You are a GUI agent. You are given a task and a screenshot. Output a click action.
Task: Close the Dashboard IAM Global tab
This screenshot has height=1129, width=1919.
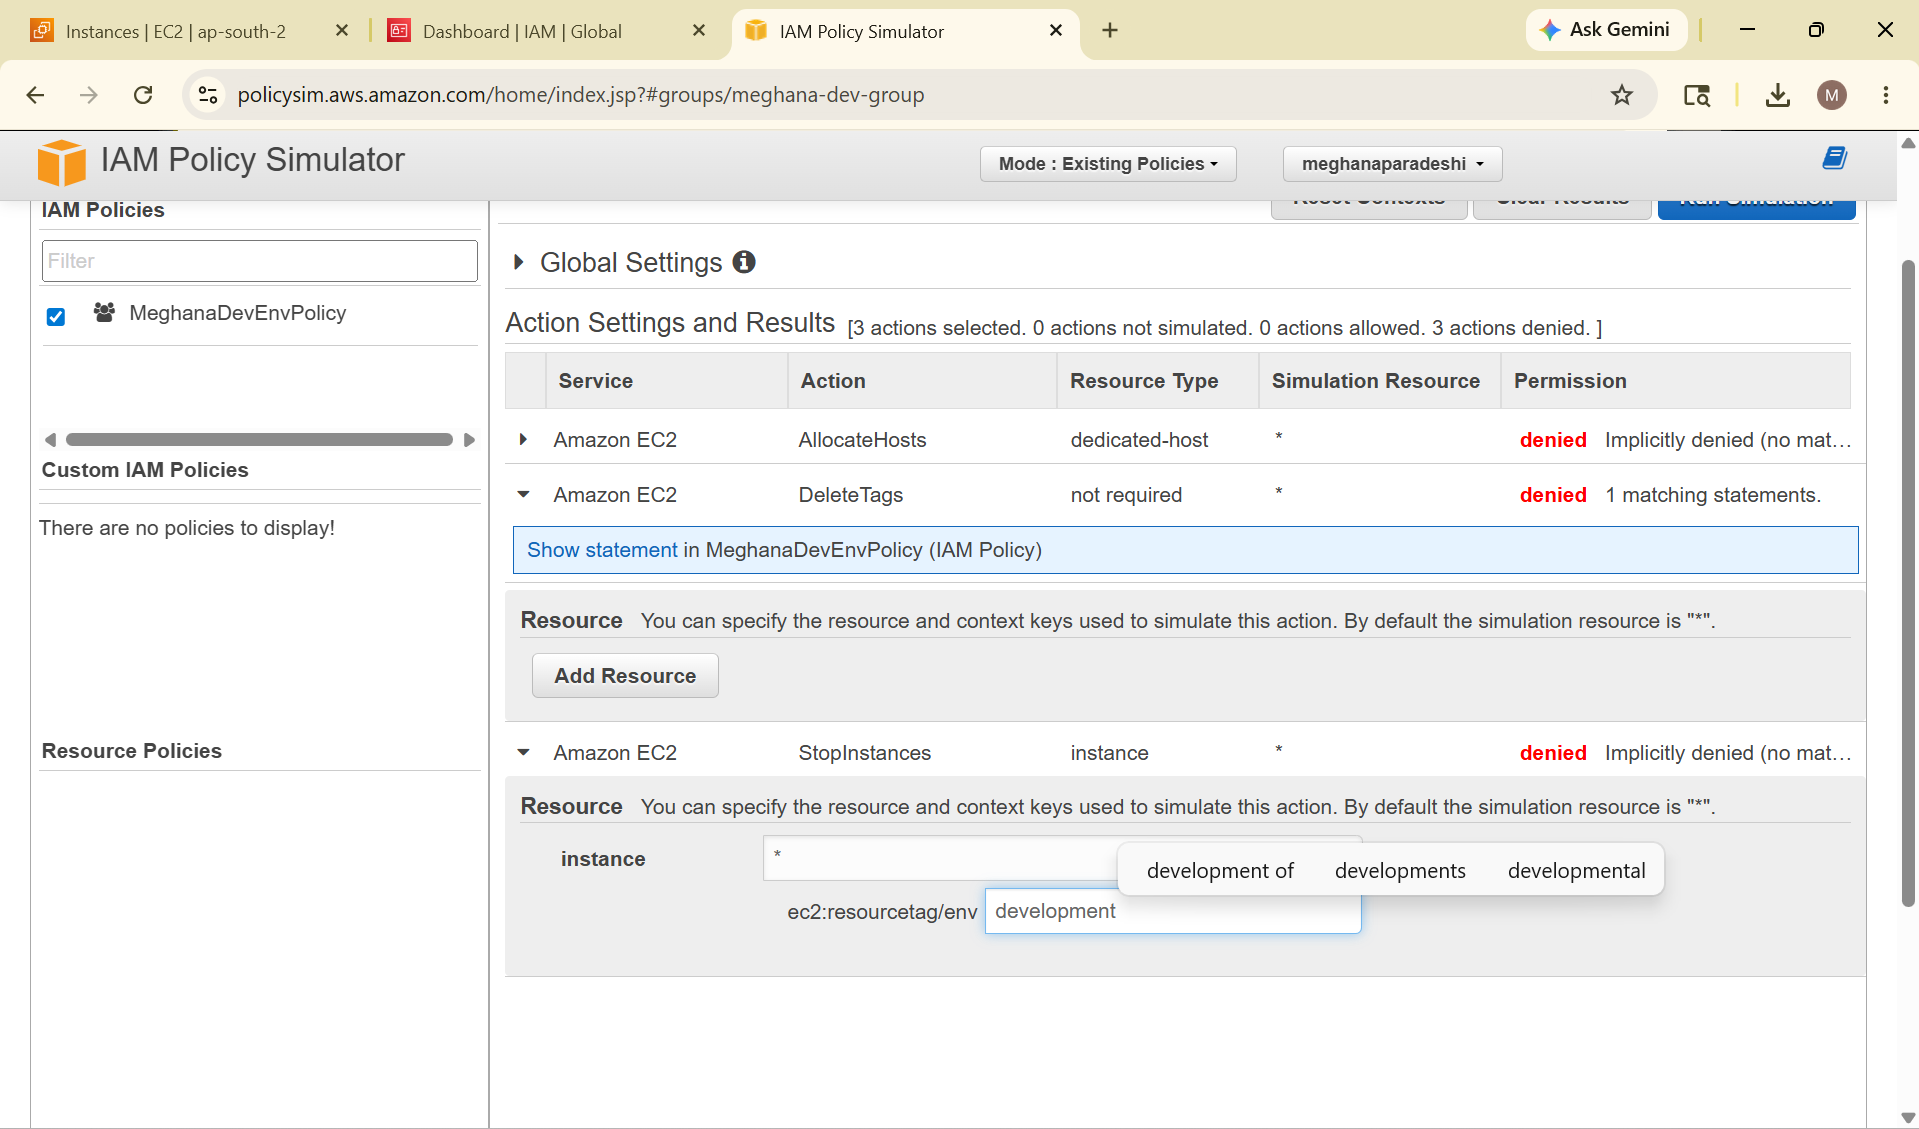[699, 31]
